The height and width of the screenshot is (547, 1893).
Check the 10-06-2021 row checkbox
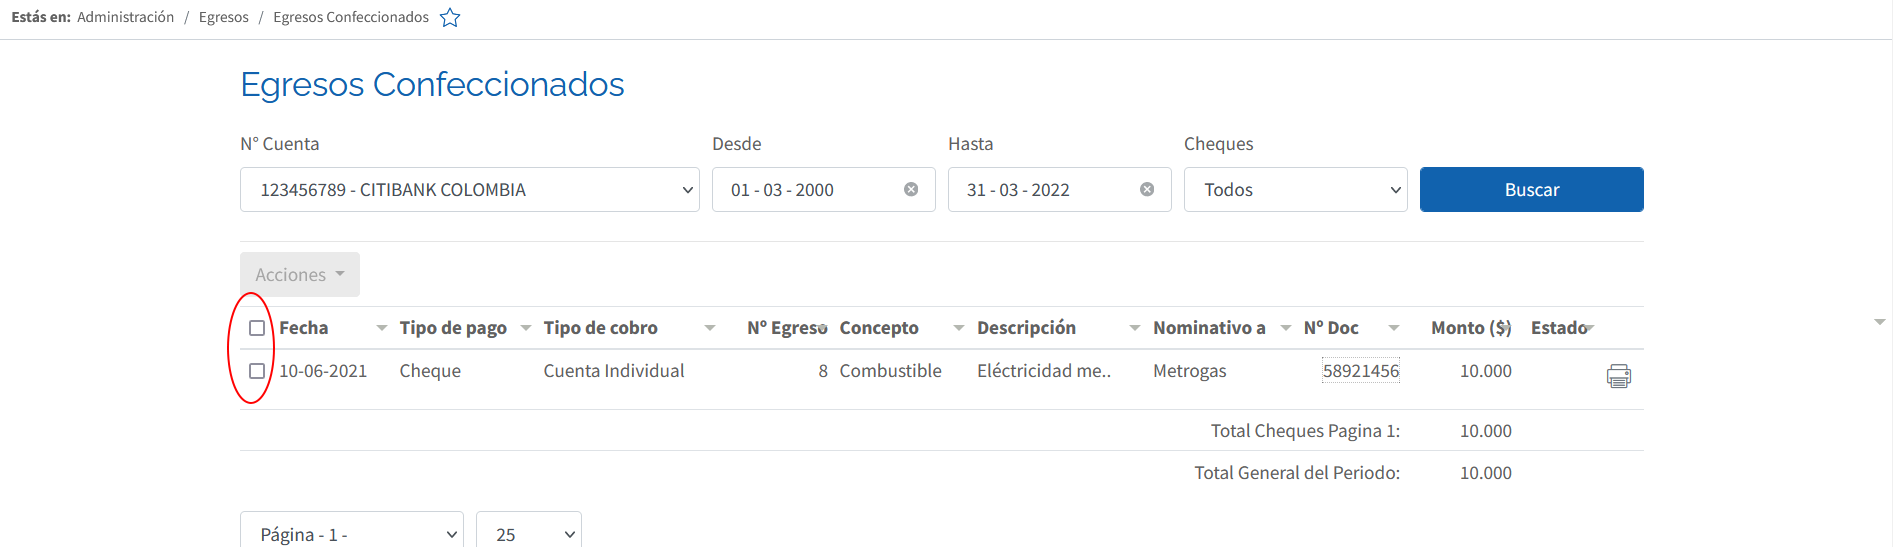[257, 371]
